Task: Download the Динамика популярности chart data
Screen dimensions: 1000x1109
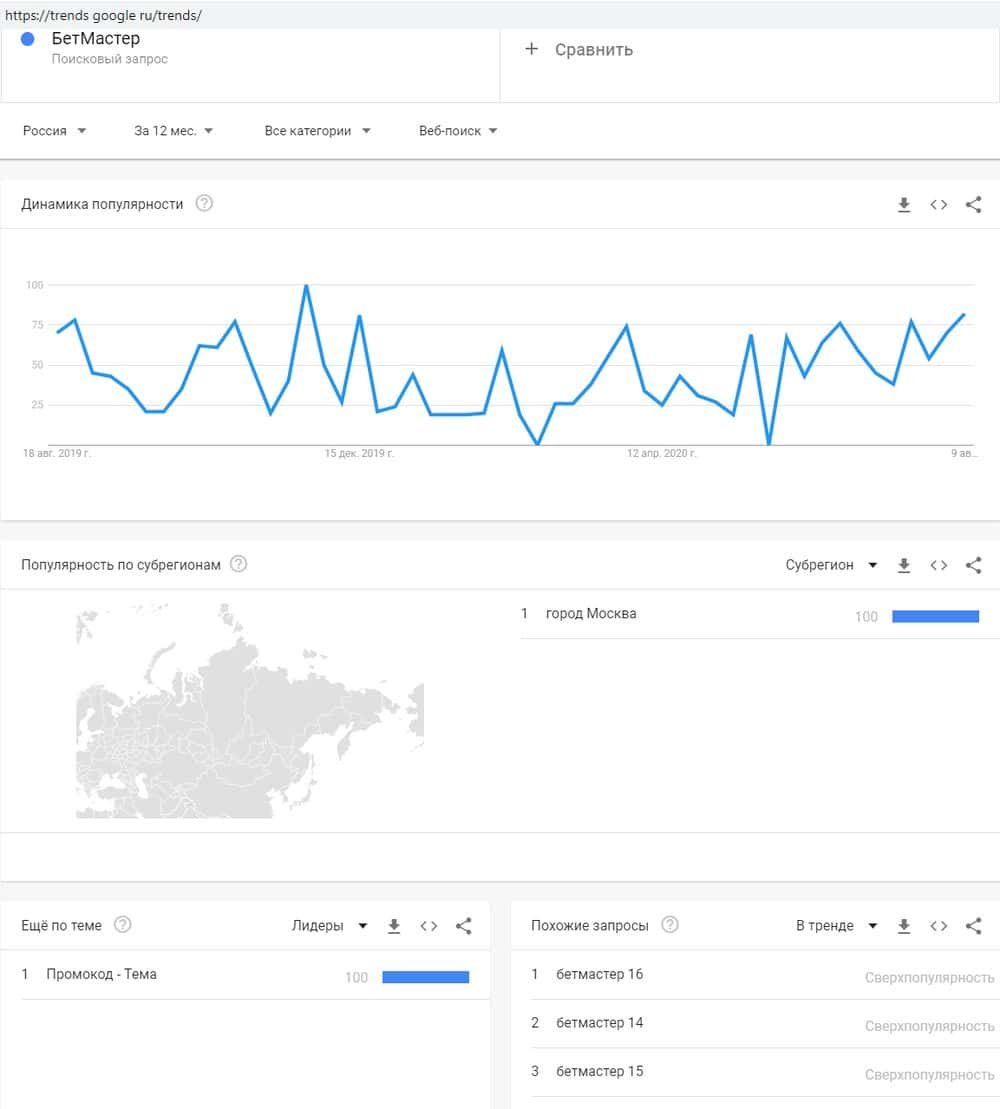Action: (x=904, y=205)
